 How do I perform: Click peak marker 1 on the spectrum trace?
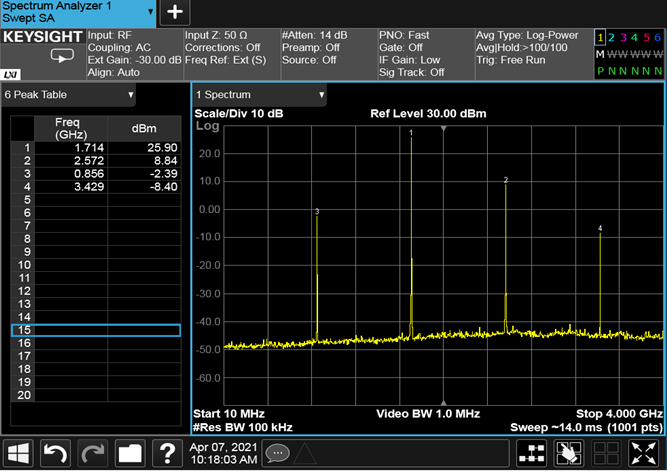click(411, 133)
